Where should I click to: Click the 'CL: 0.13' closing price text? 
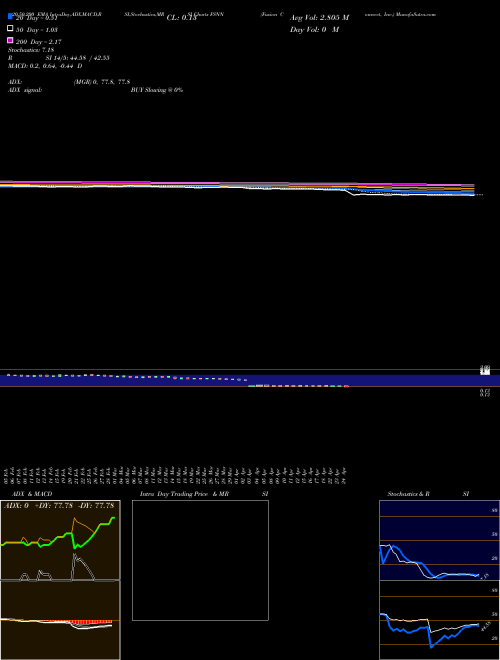point(182,18)
